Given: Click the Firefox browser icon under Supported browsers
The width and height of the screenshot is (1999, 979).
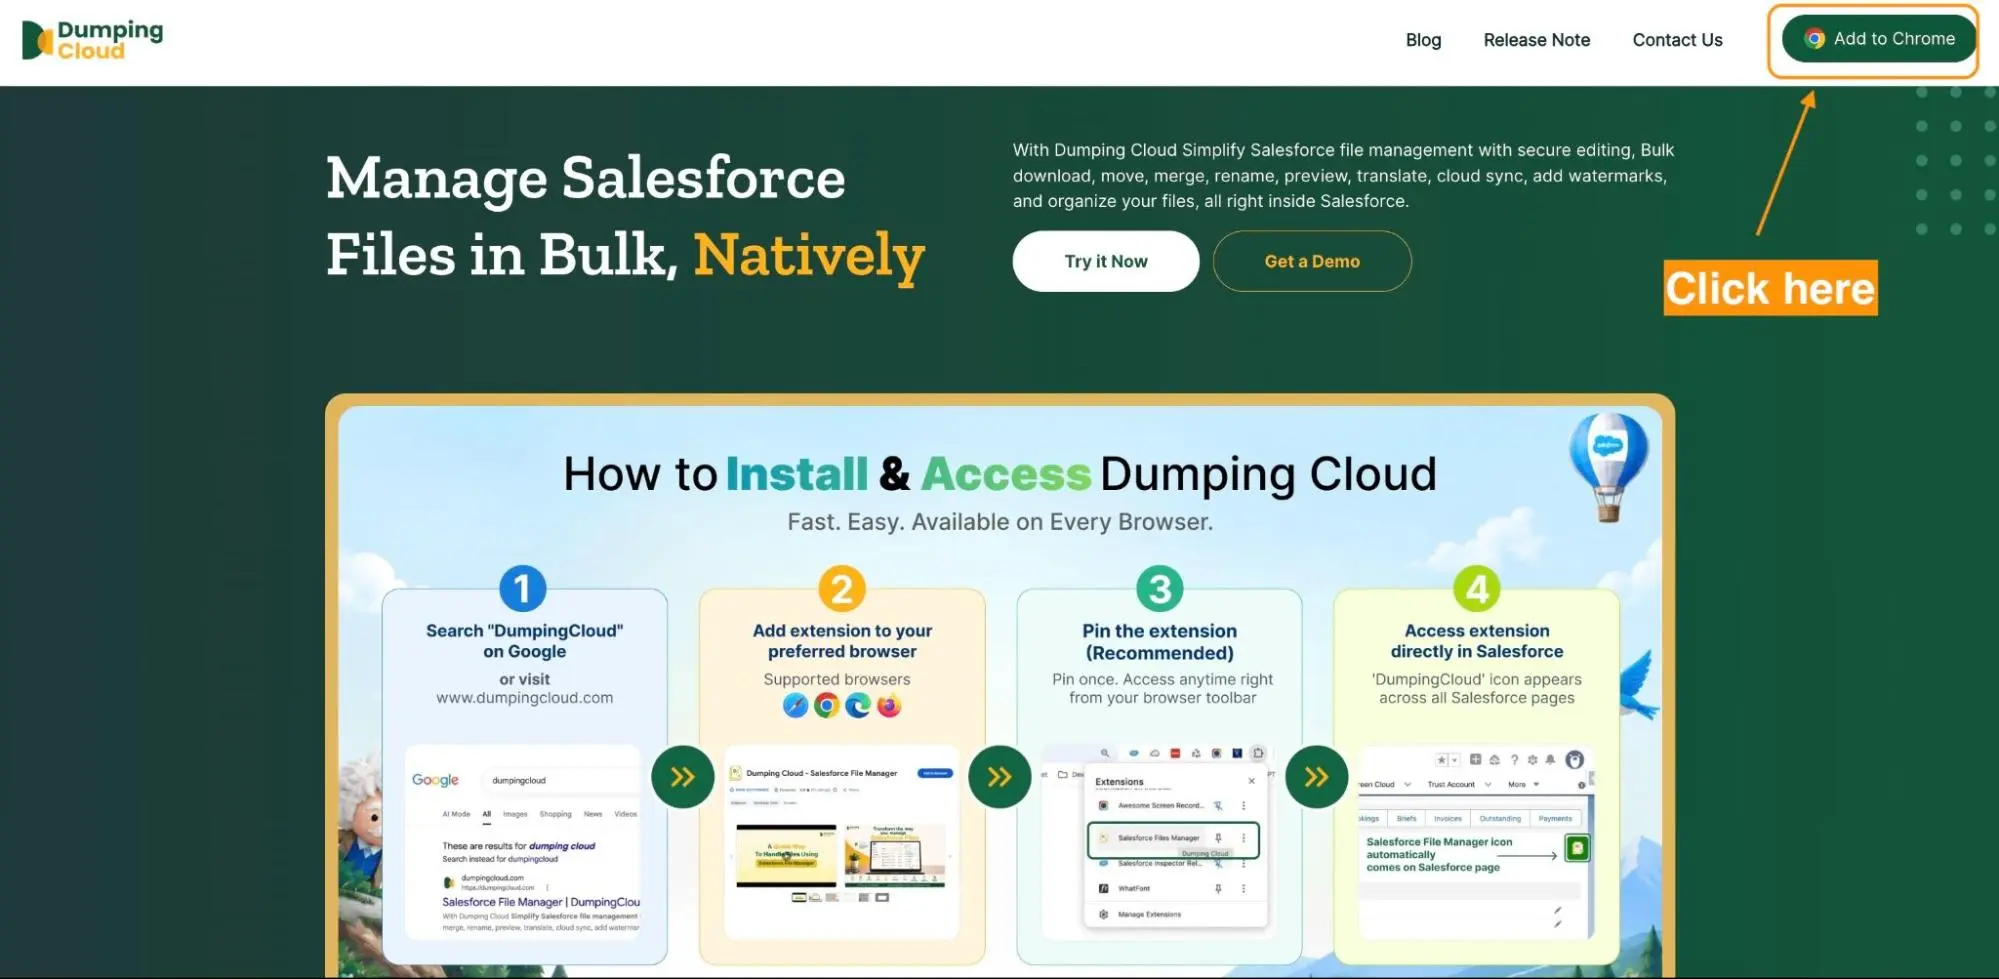Looking at the screenshot, I should (889, 706).
